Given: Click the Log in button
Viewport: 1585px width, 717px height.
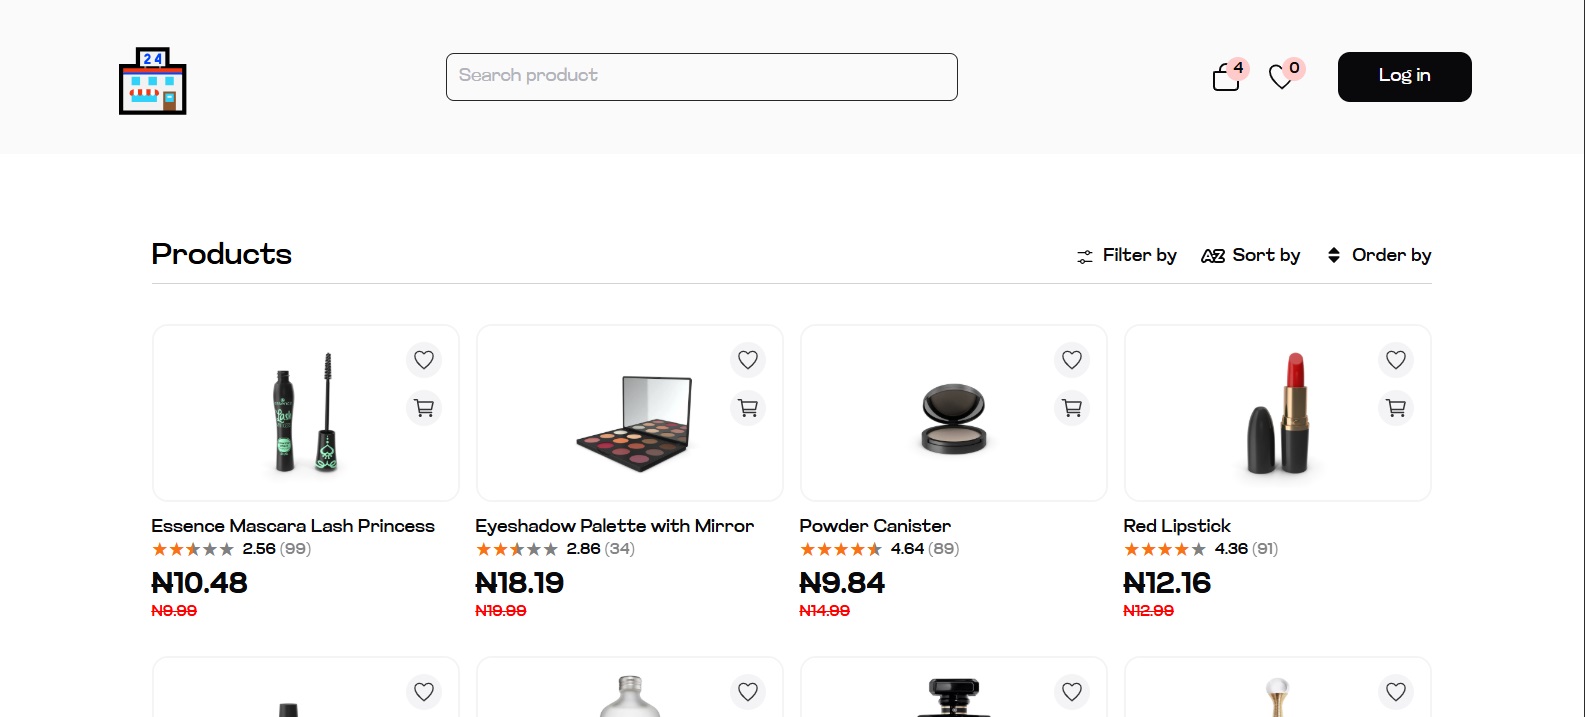Looking at the screenshot, I should coord(1404,76).
